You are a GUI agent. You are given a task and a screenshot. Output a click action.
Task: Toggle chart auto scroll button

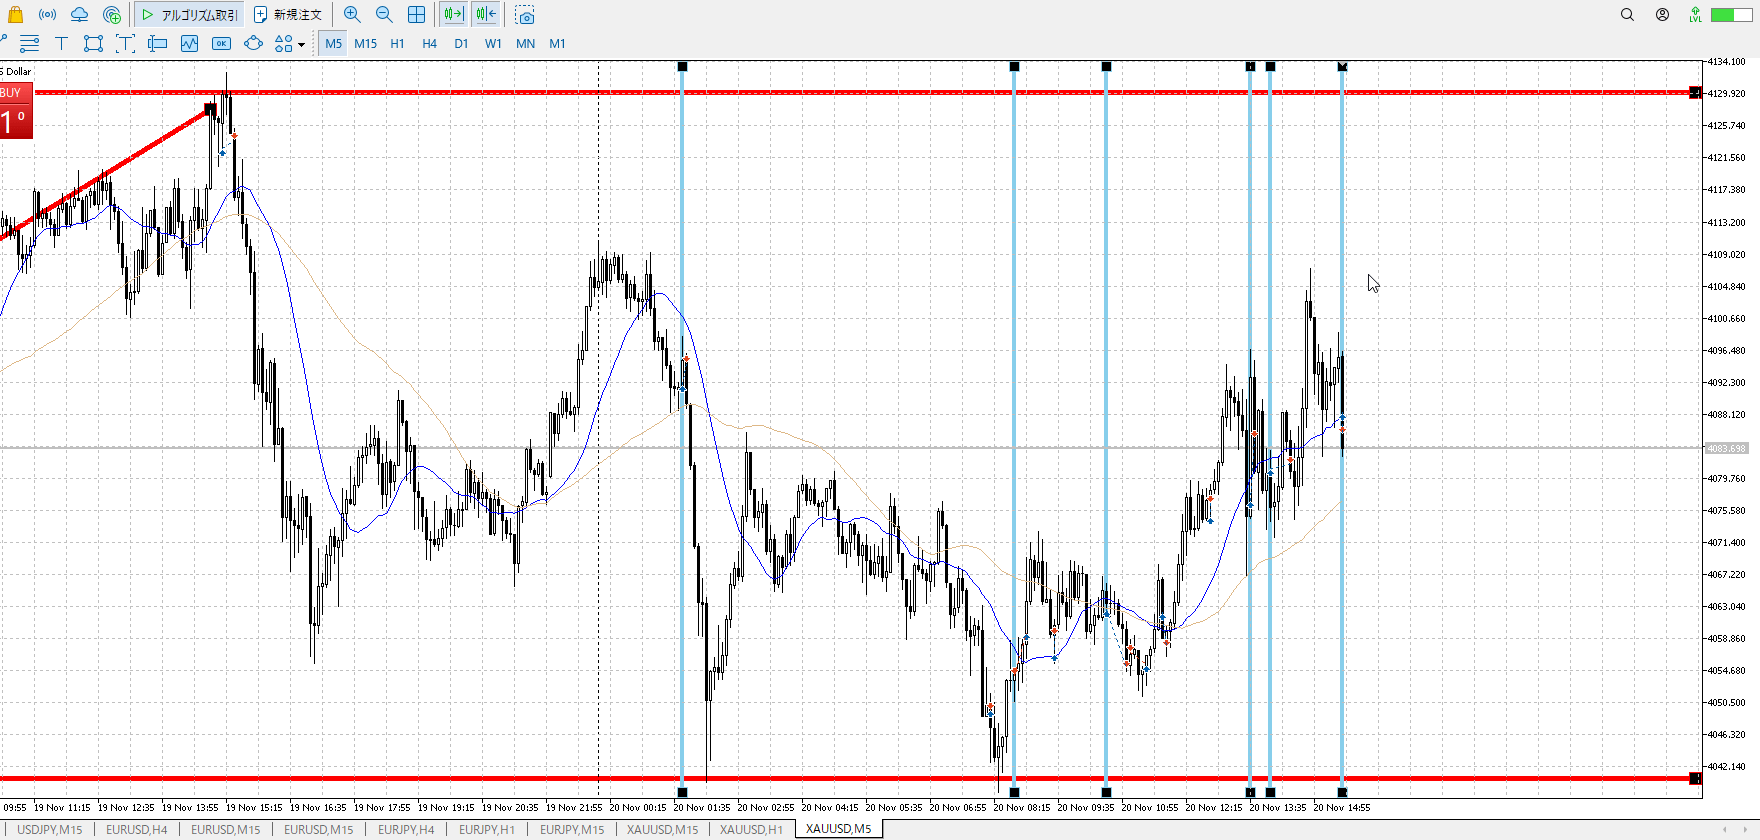click(x=453, y=14)
